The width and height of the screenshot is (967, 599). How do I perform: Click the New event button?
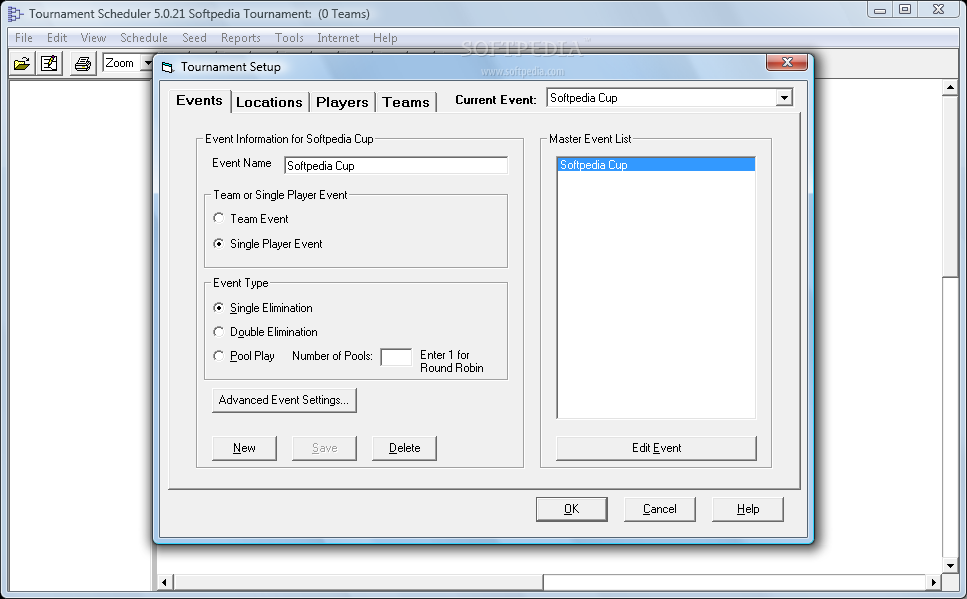244,448
